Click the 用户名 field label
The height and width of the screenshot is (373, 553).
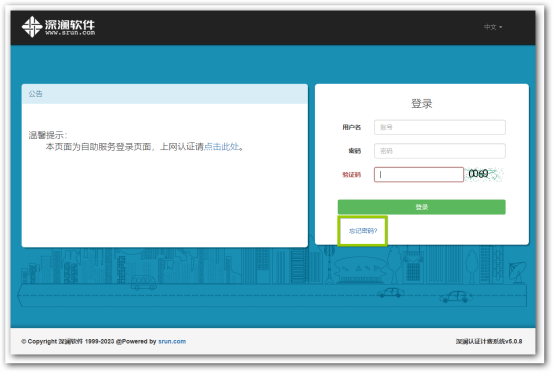tap(352, 127)
